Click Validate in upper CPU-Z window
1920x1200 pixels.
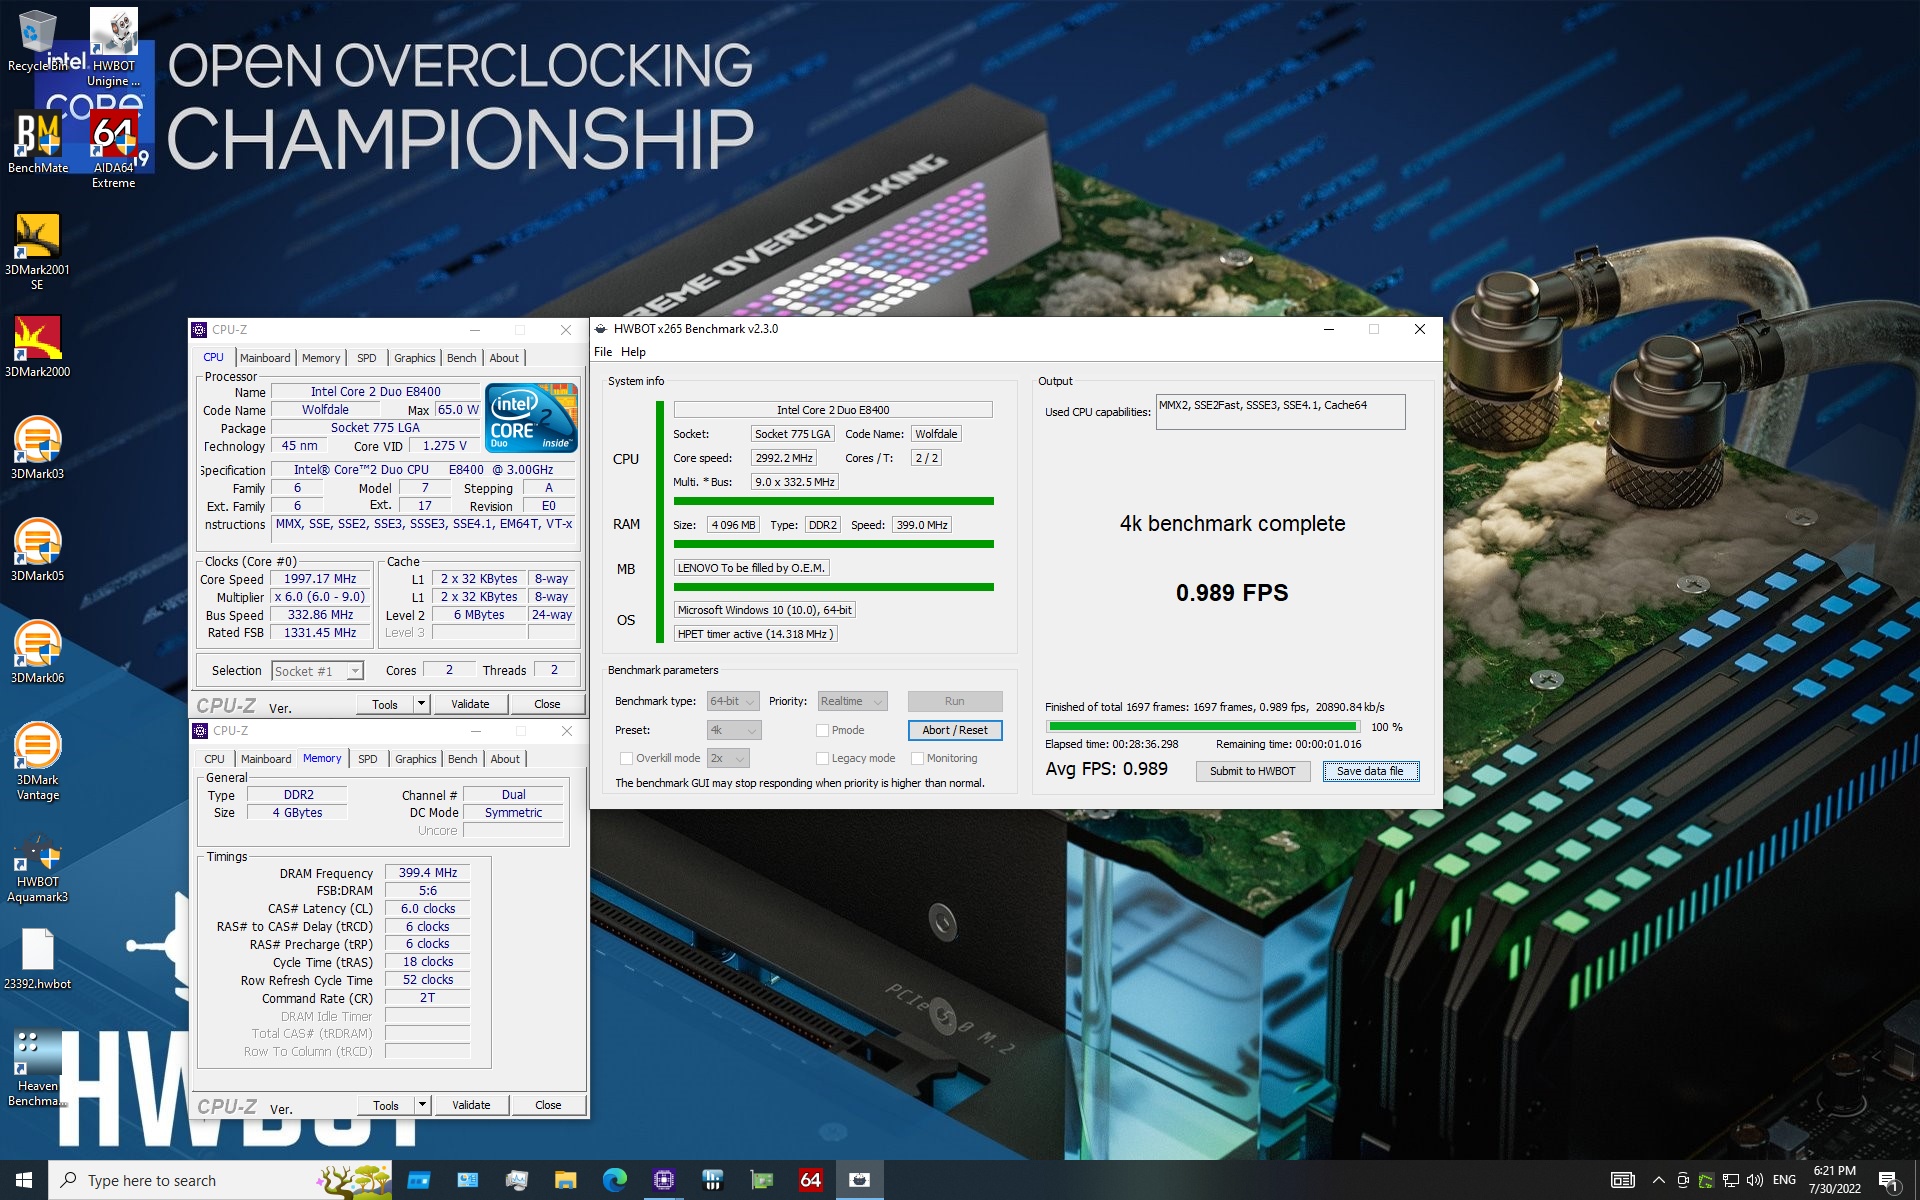[470, 704]
